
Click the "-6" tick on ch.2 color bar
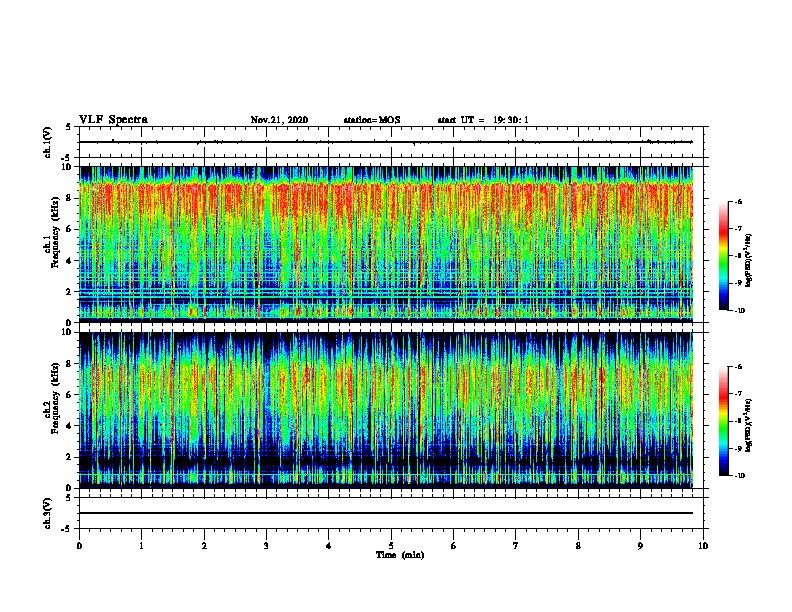tap(739, 367)
